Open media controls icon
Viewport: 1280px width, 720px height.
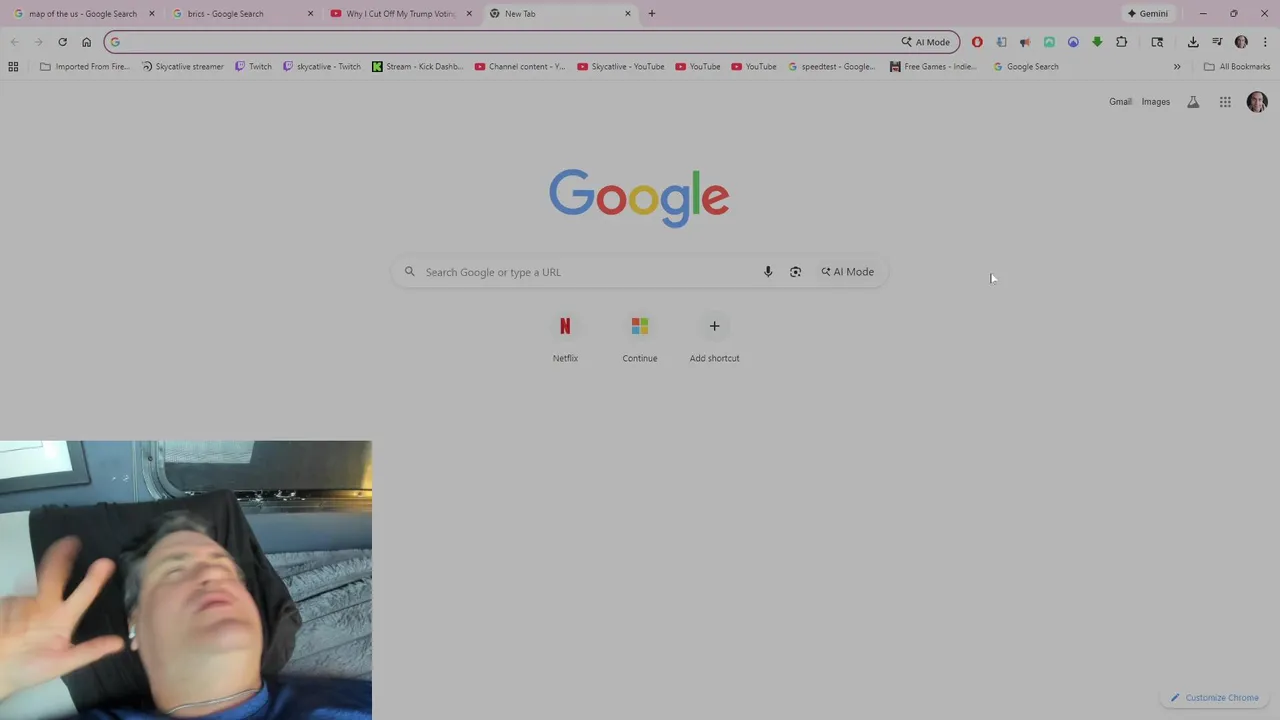(x=1217, y=42)
